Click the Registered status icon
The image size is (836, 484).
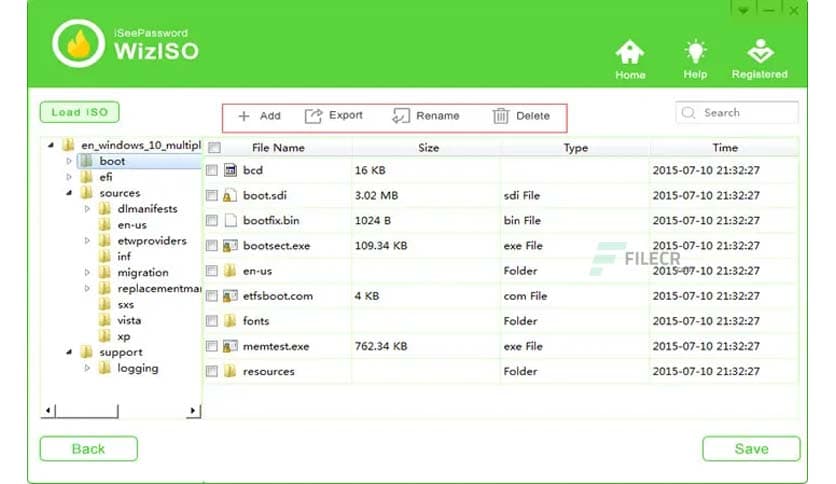click(760, 51)
